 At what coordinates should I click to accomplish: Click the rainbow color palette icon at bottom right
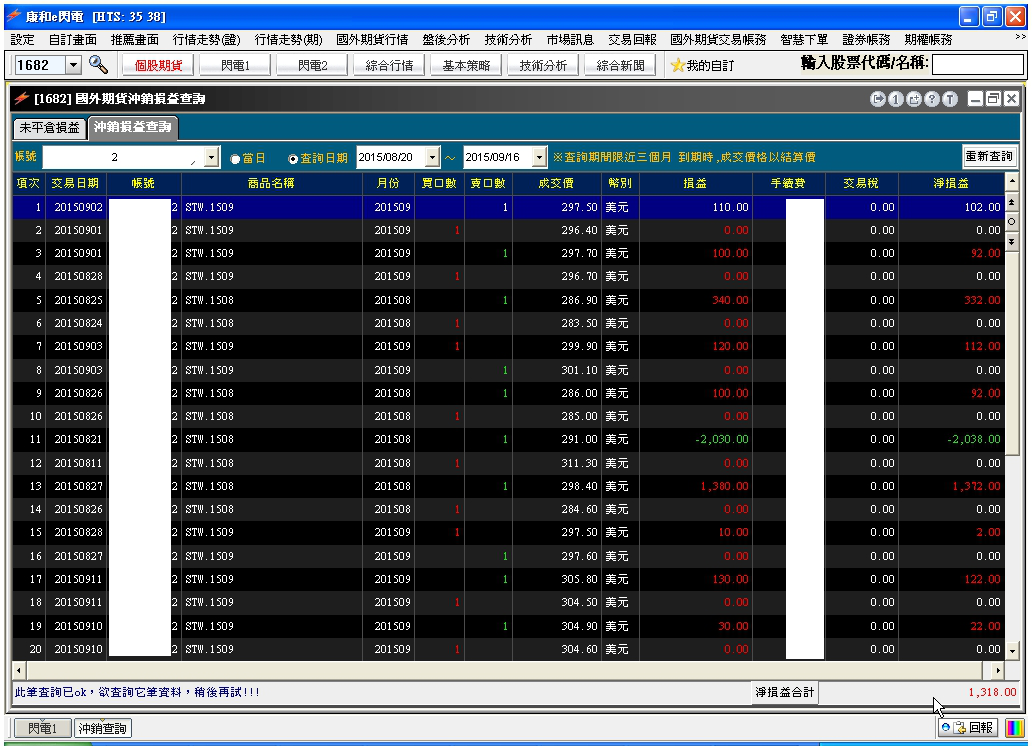pos(1015,728)
